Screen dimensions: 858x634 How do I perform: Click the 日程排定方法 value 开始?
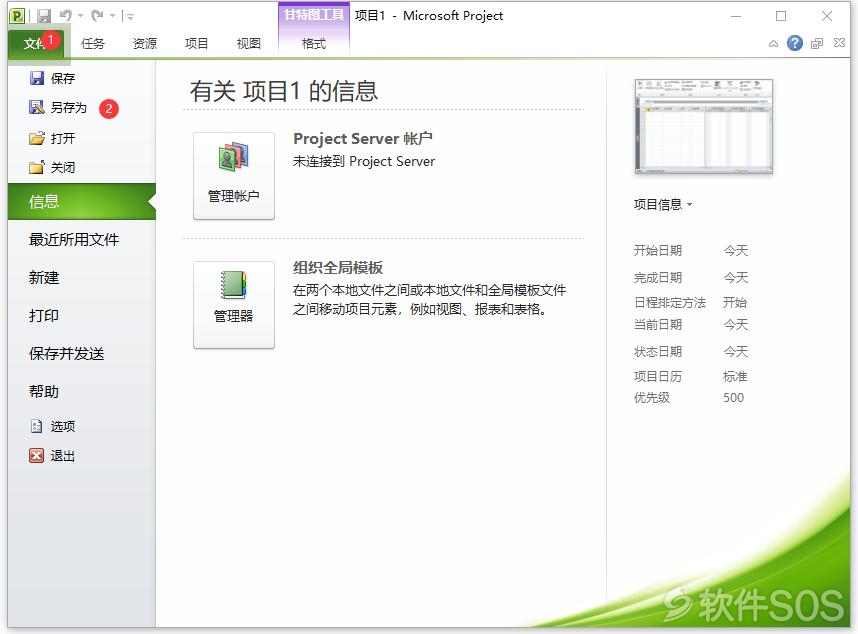click(735, 303)
